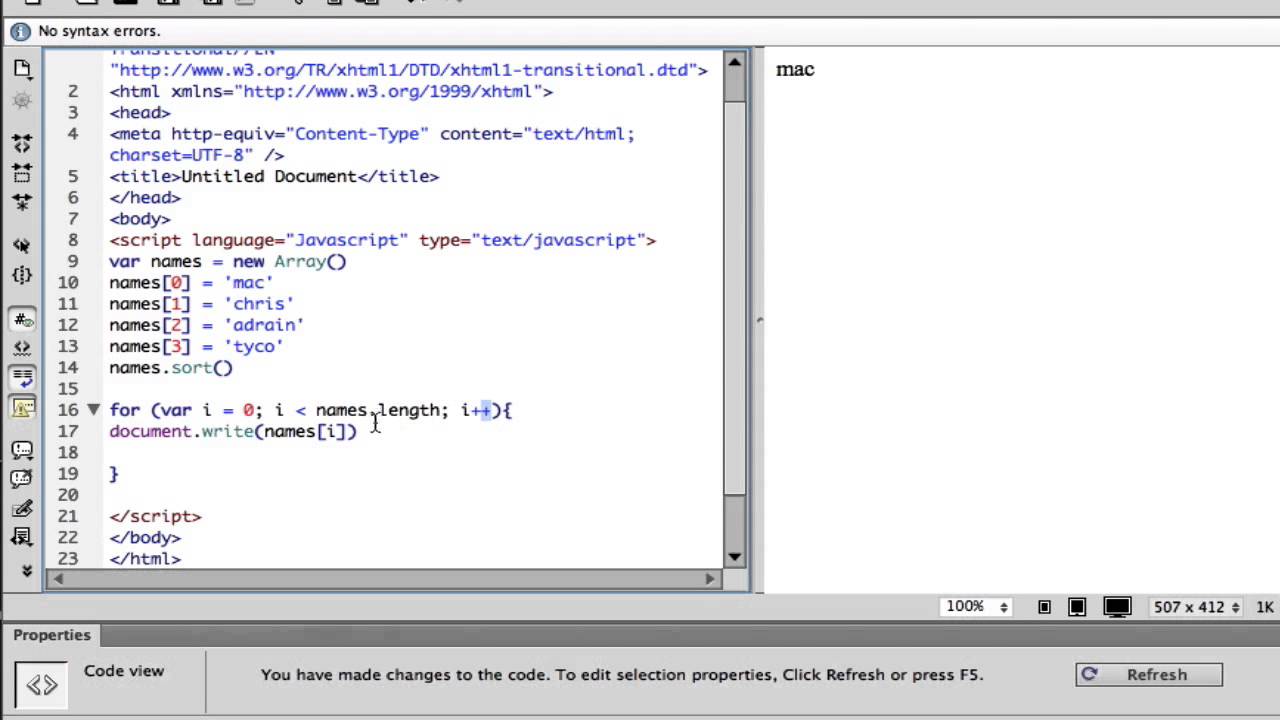The height and width of the screenshot is (720, 1280).
Task: Click the 'Code view' label in Properties
Action: pyautogui.click(x=124, y=671)
